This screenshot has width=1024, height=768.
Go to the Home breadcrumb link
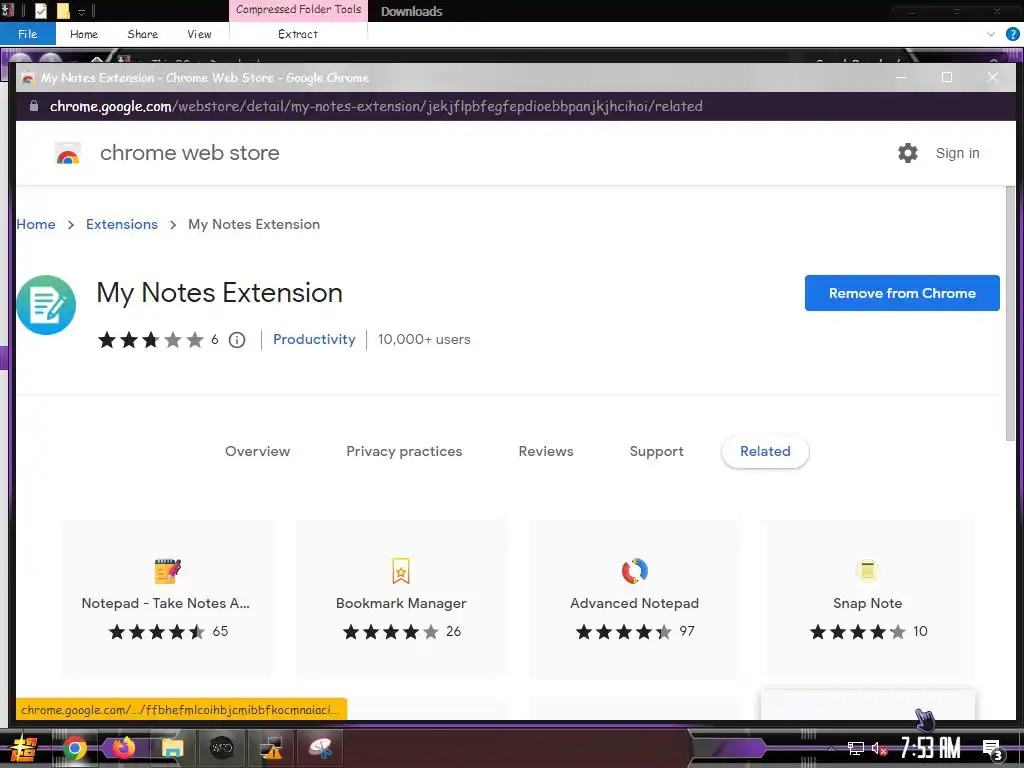36,224
